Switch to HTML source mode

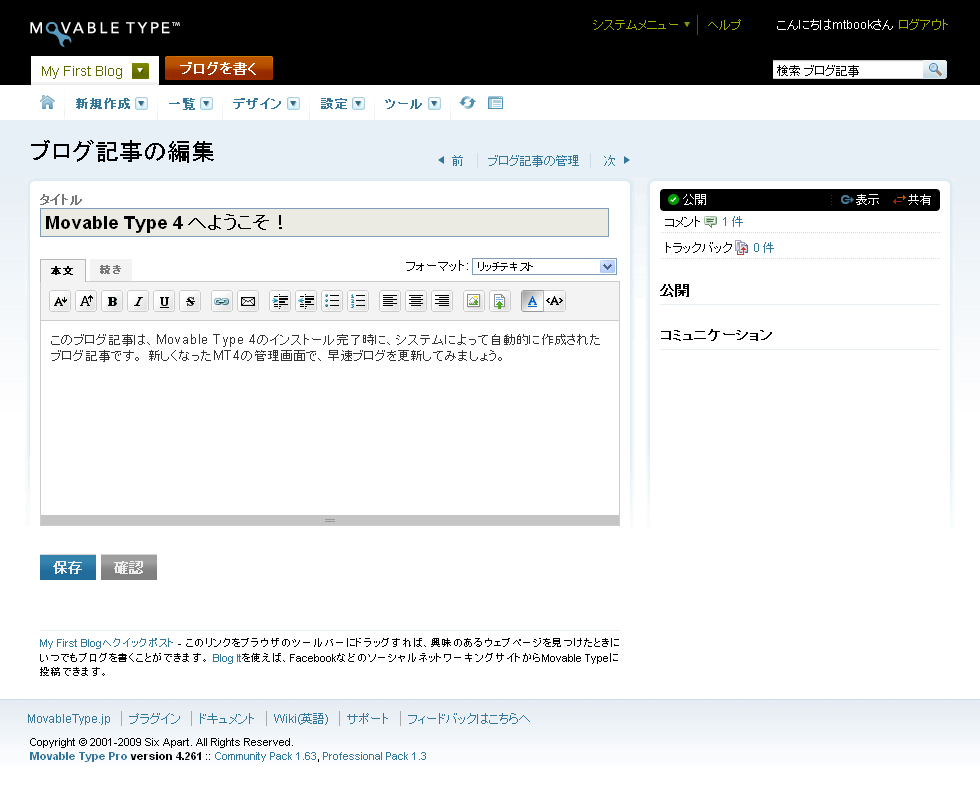[x=555, y=301]
